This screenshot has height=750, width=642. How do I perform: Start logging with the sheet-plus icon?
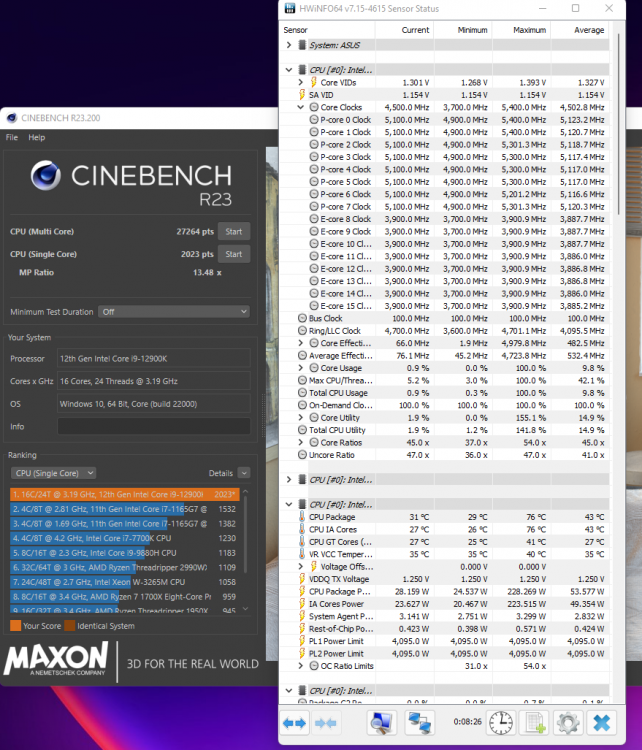tap(534, 723)
